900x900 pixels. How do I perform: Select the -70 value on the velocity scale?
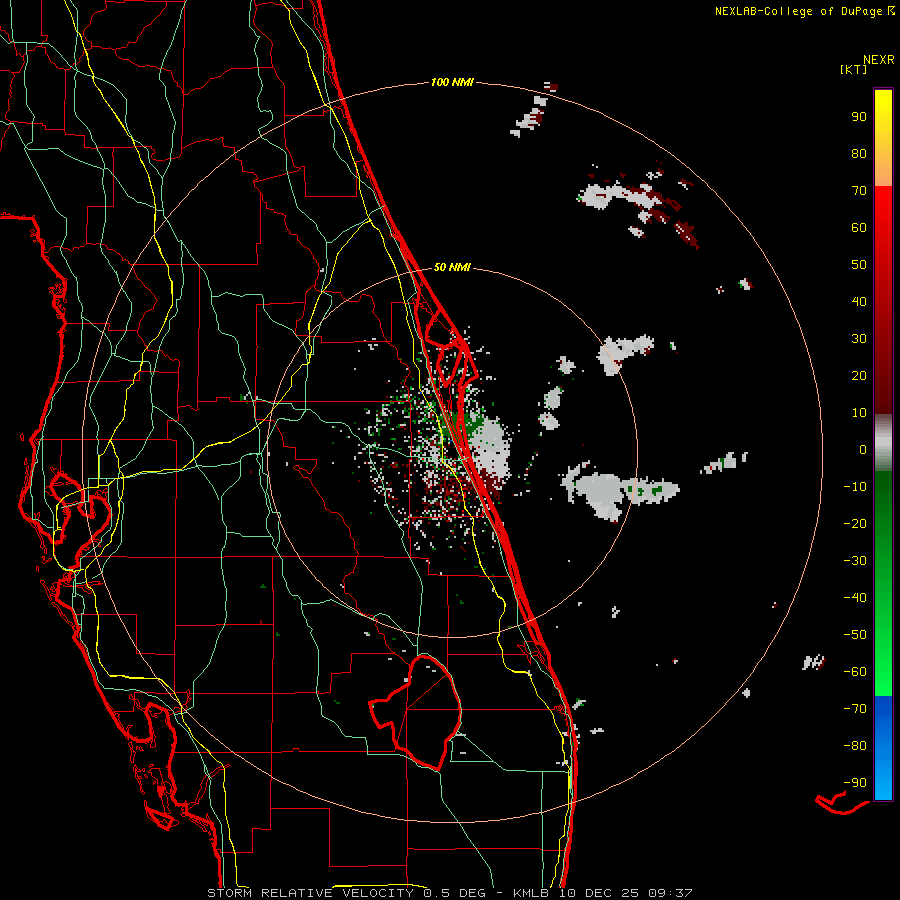tap(855, 709)
